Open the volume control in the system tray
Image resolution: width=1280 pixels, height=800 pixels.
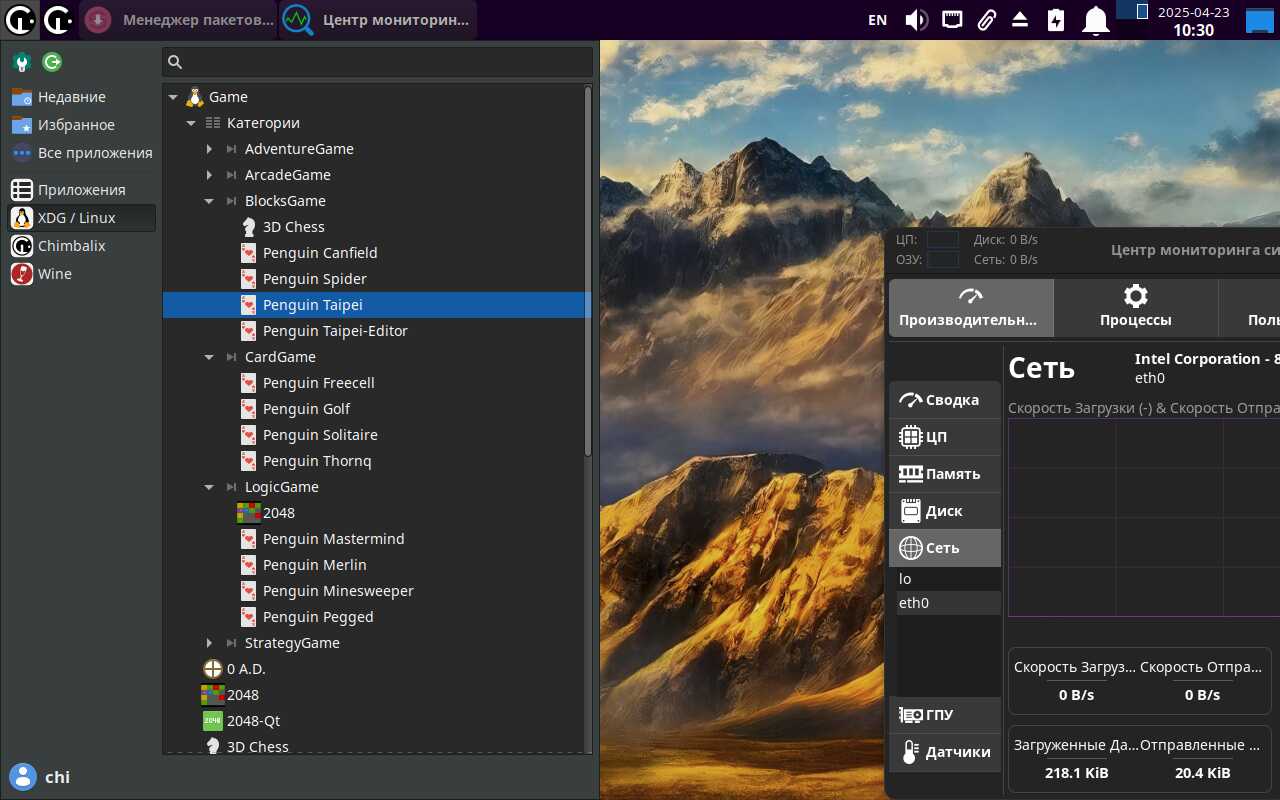(916, 20)
